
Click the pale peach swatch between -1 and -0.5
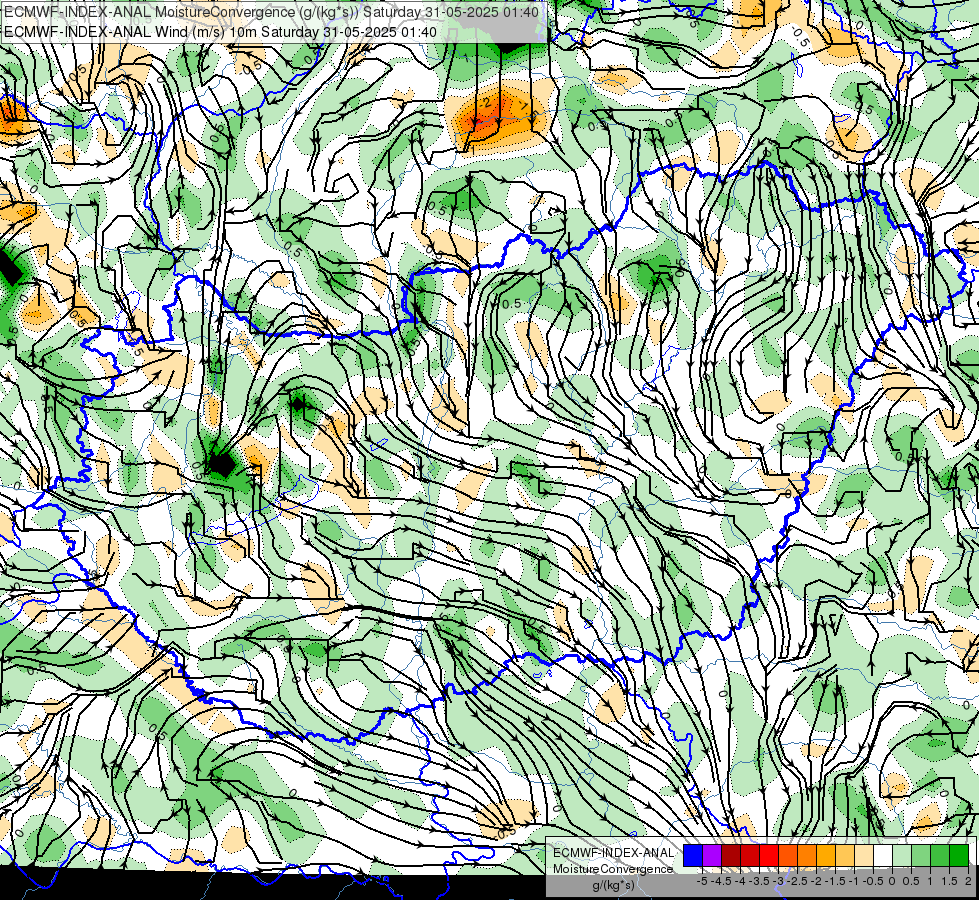pos(864,855)
